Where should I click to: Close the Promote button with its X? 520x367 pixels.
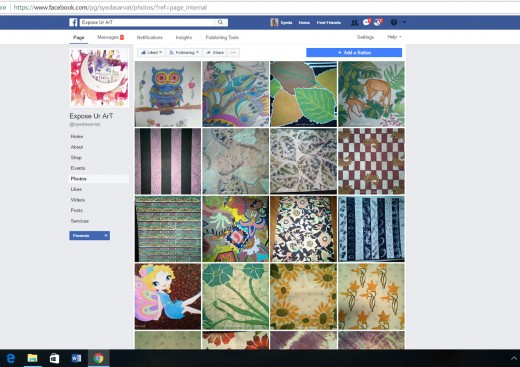[x=106, y=236]
